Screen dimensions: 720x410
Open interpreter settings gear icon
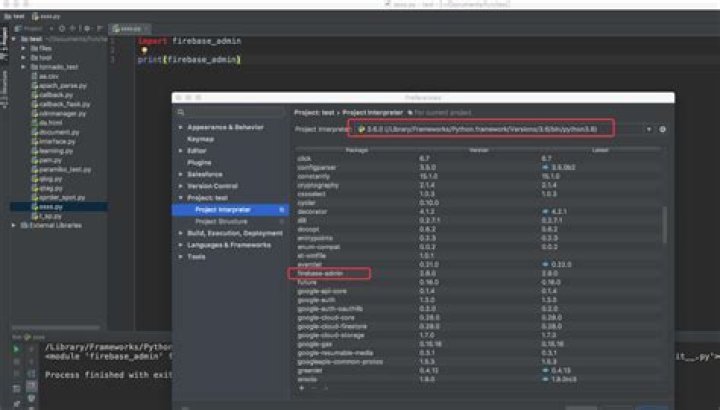pyautogui.click(x=662, y=129)
